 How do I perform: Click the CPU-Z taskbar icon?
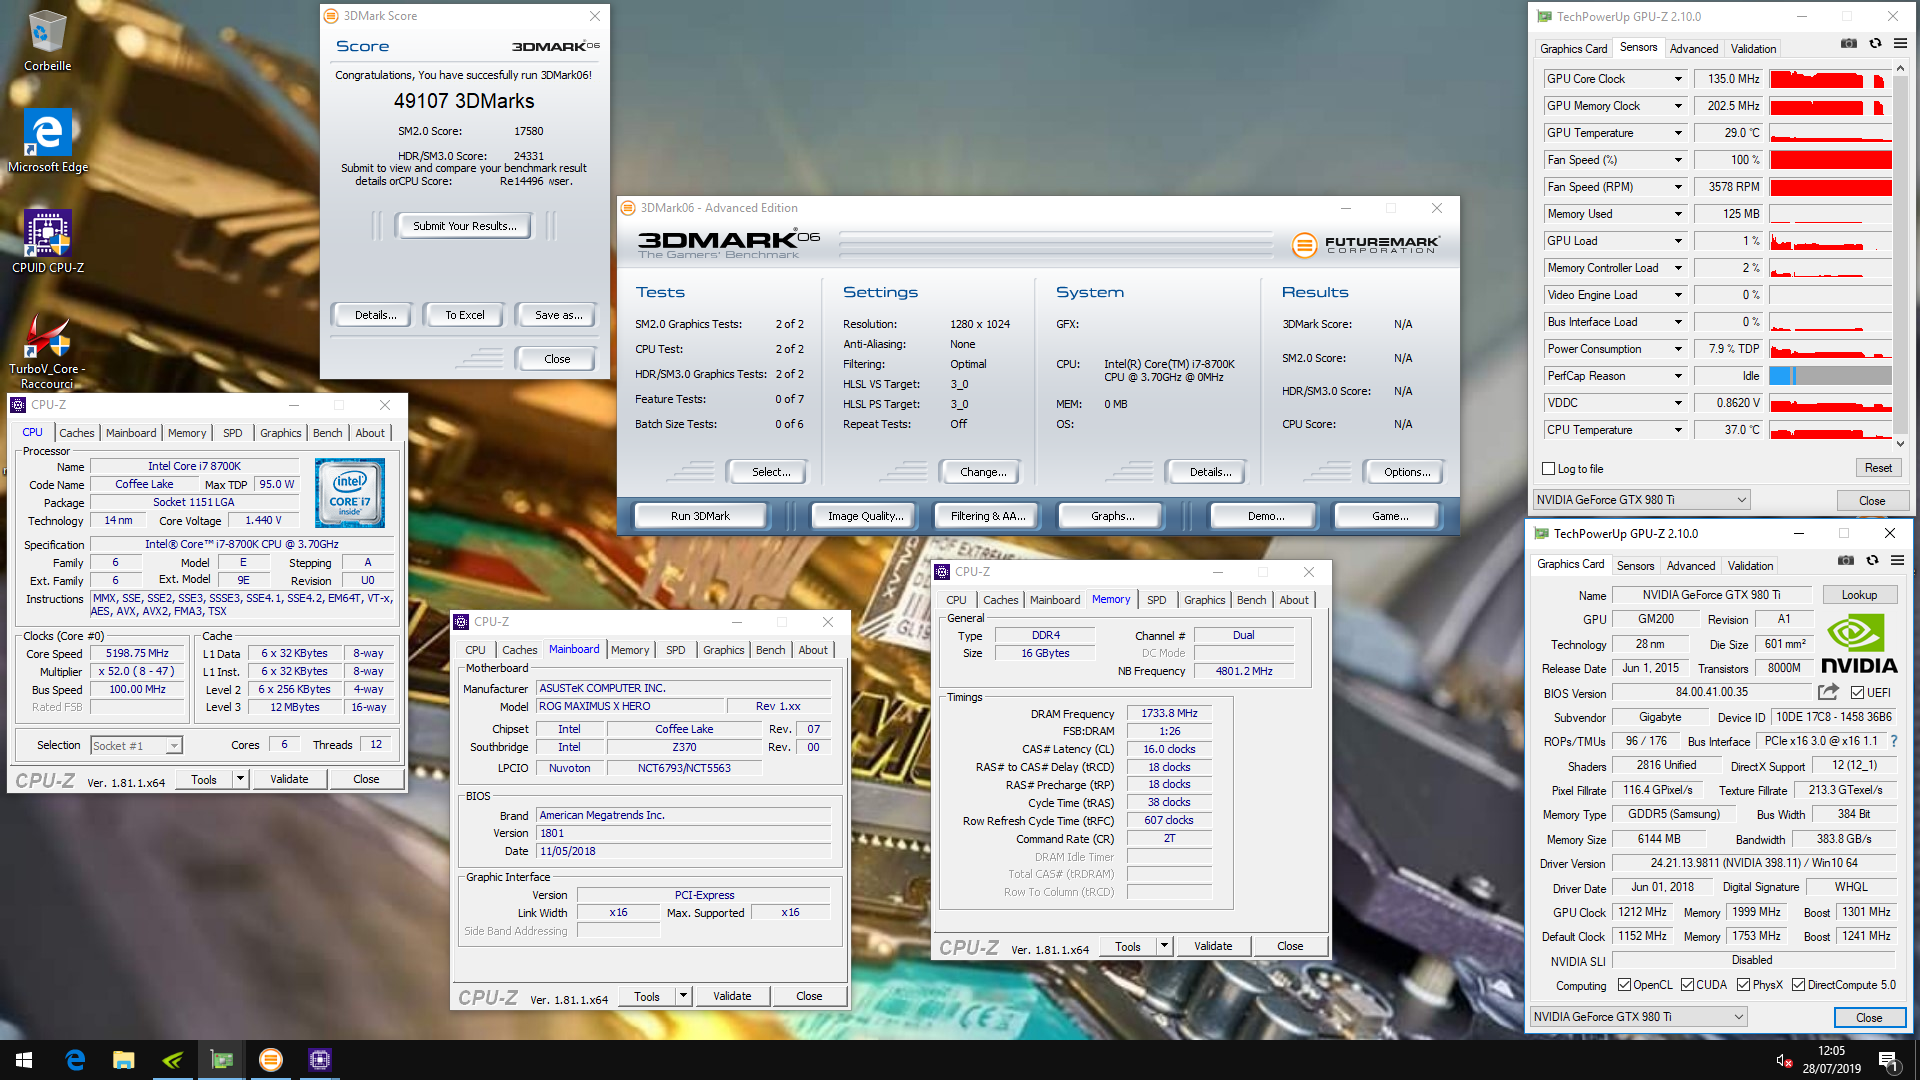coord(320,1060)
